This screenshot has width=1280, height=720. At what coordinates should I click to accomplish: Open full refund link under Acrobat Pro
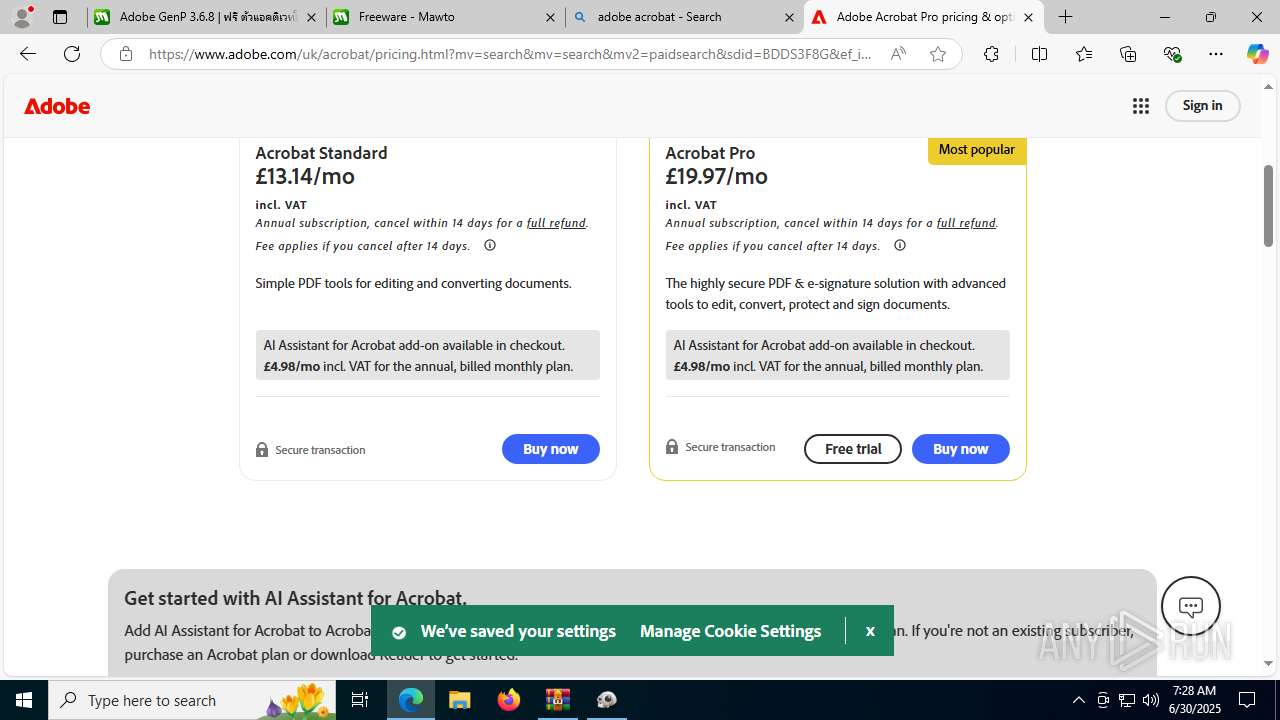click(x=966, y=223)
